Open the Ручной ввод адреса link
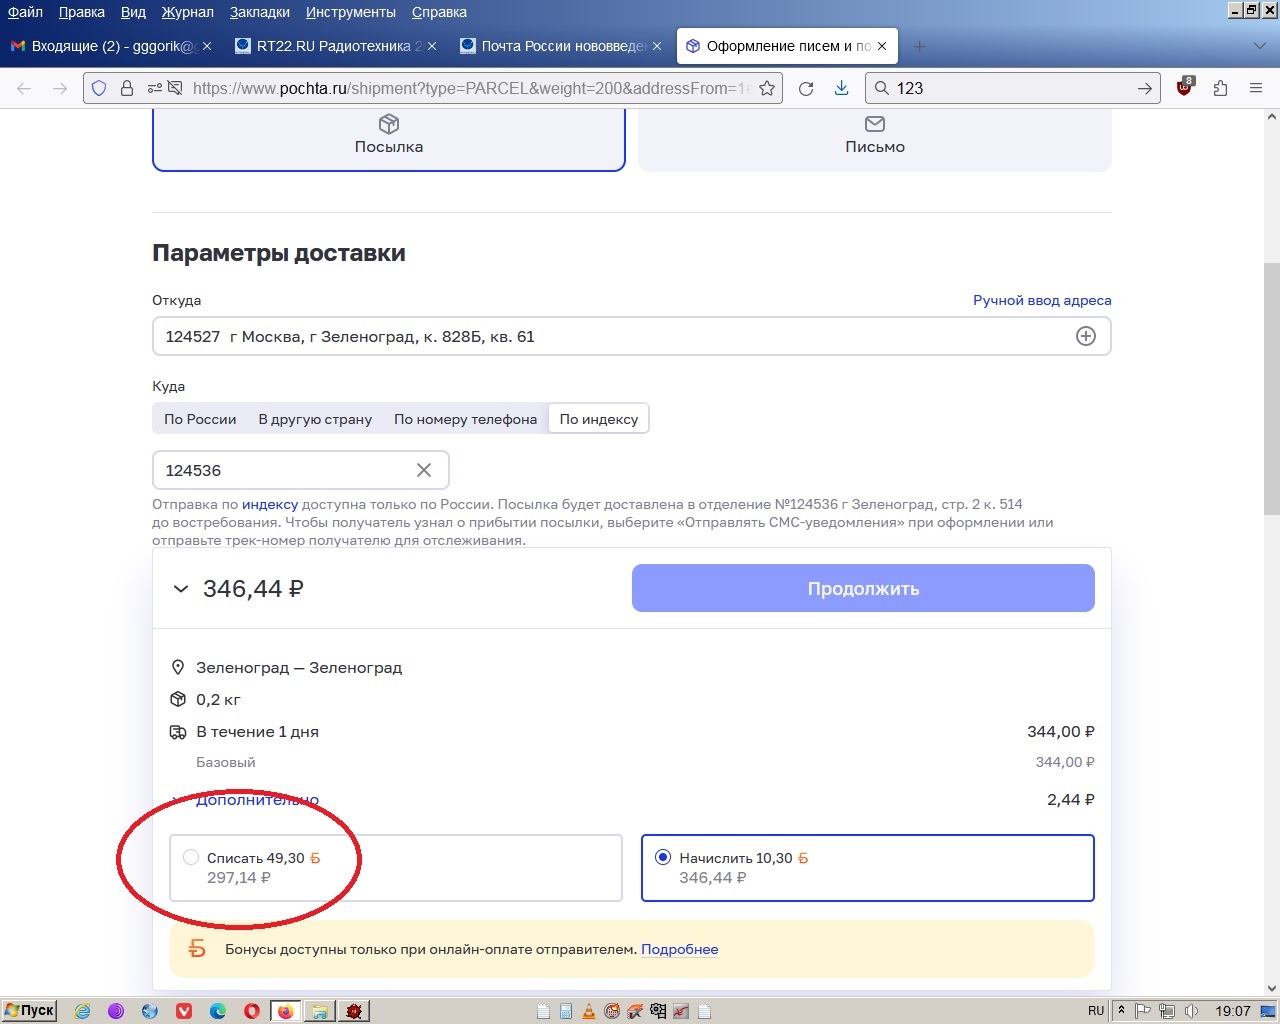Image resolution: width=1280 pixels, height=1024 pixels. 1042,300
